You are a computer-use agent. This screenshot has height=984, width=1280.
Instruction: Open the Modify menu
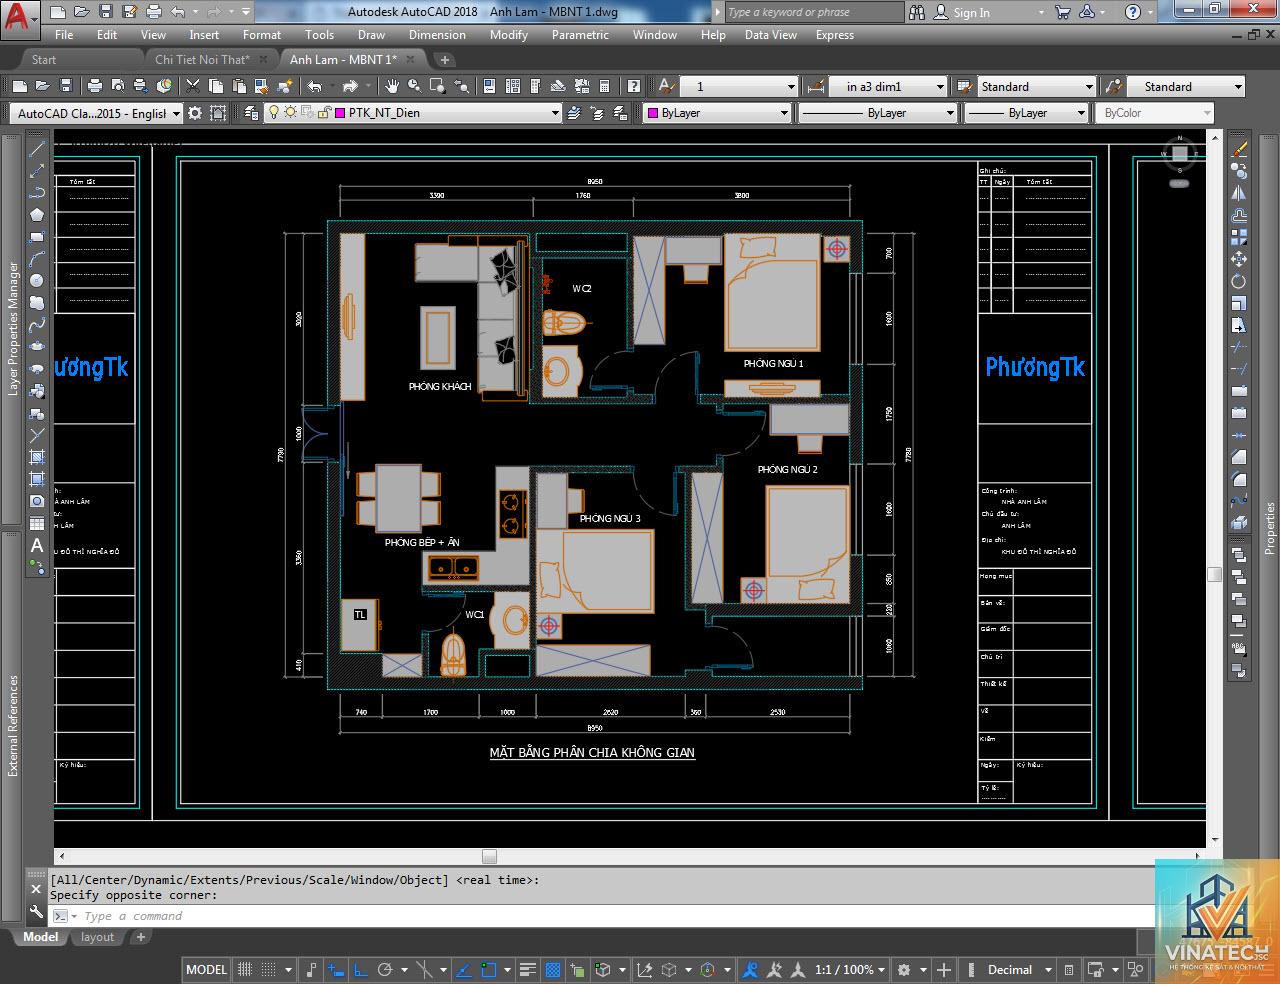(x=508, y=35)
